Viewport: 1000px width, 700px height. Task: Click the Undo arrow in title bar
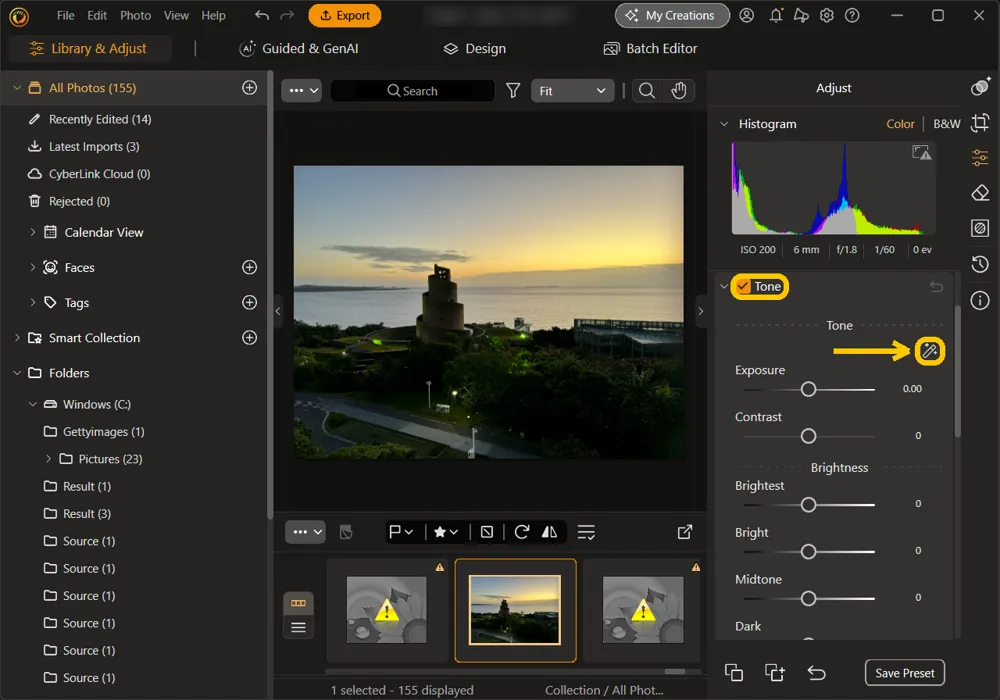[261, 15]
